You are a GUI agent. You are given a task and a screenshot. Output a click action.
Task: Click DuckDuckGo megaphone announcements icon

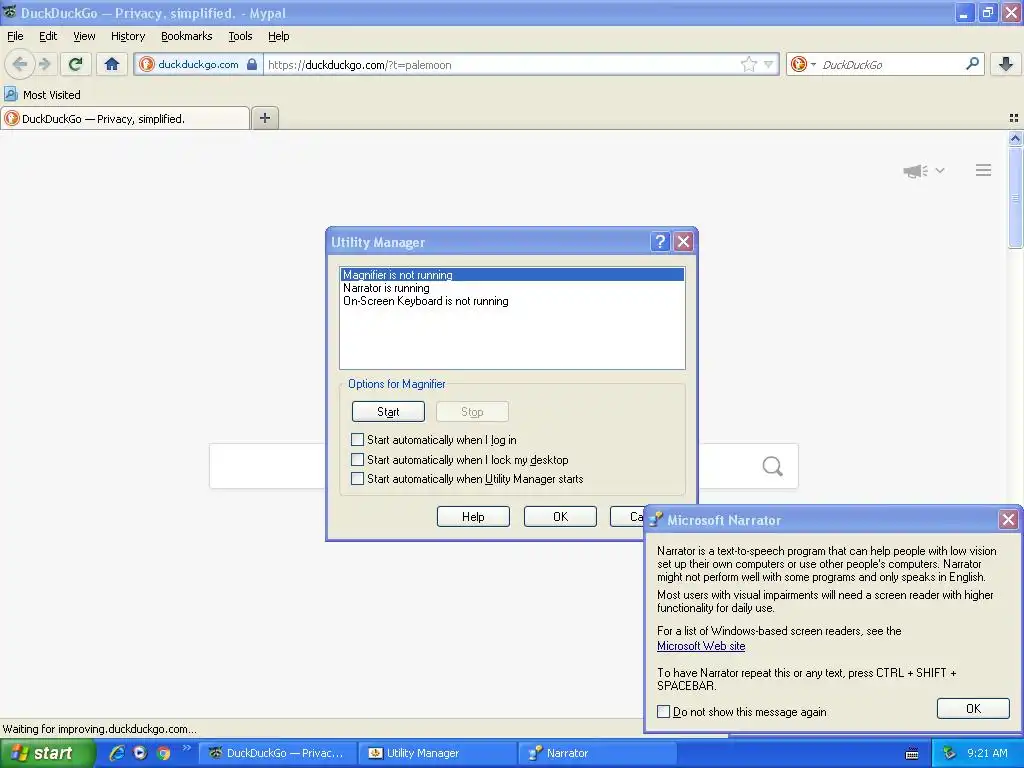point(916,171)
